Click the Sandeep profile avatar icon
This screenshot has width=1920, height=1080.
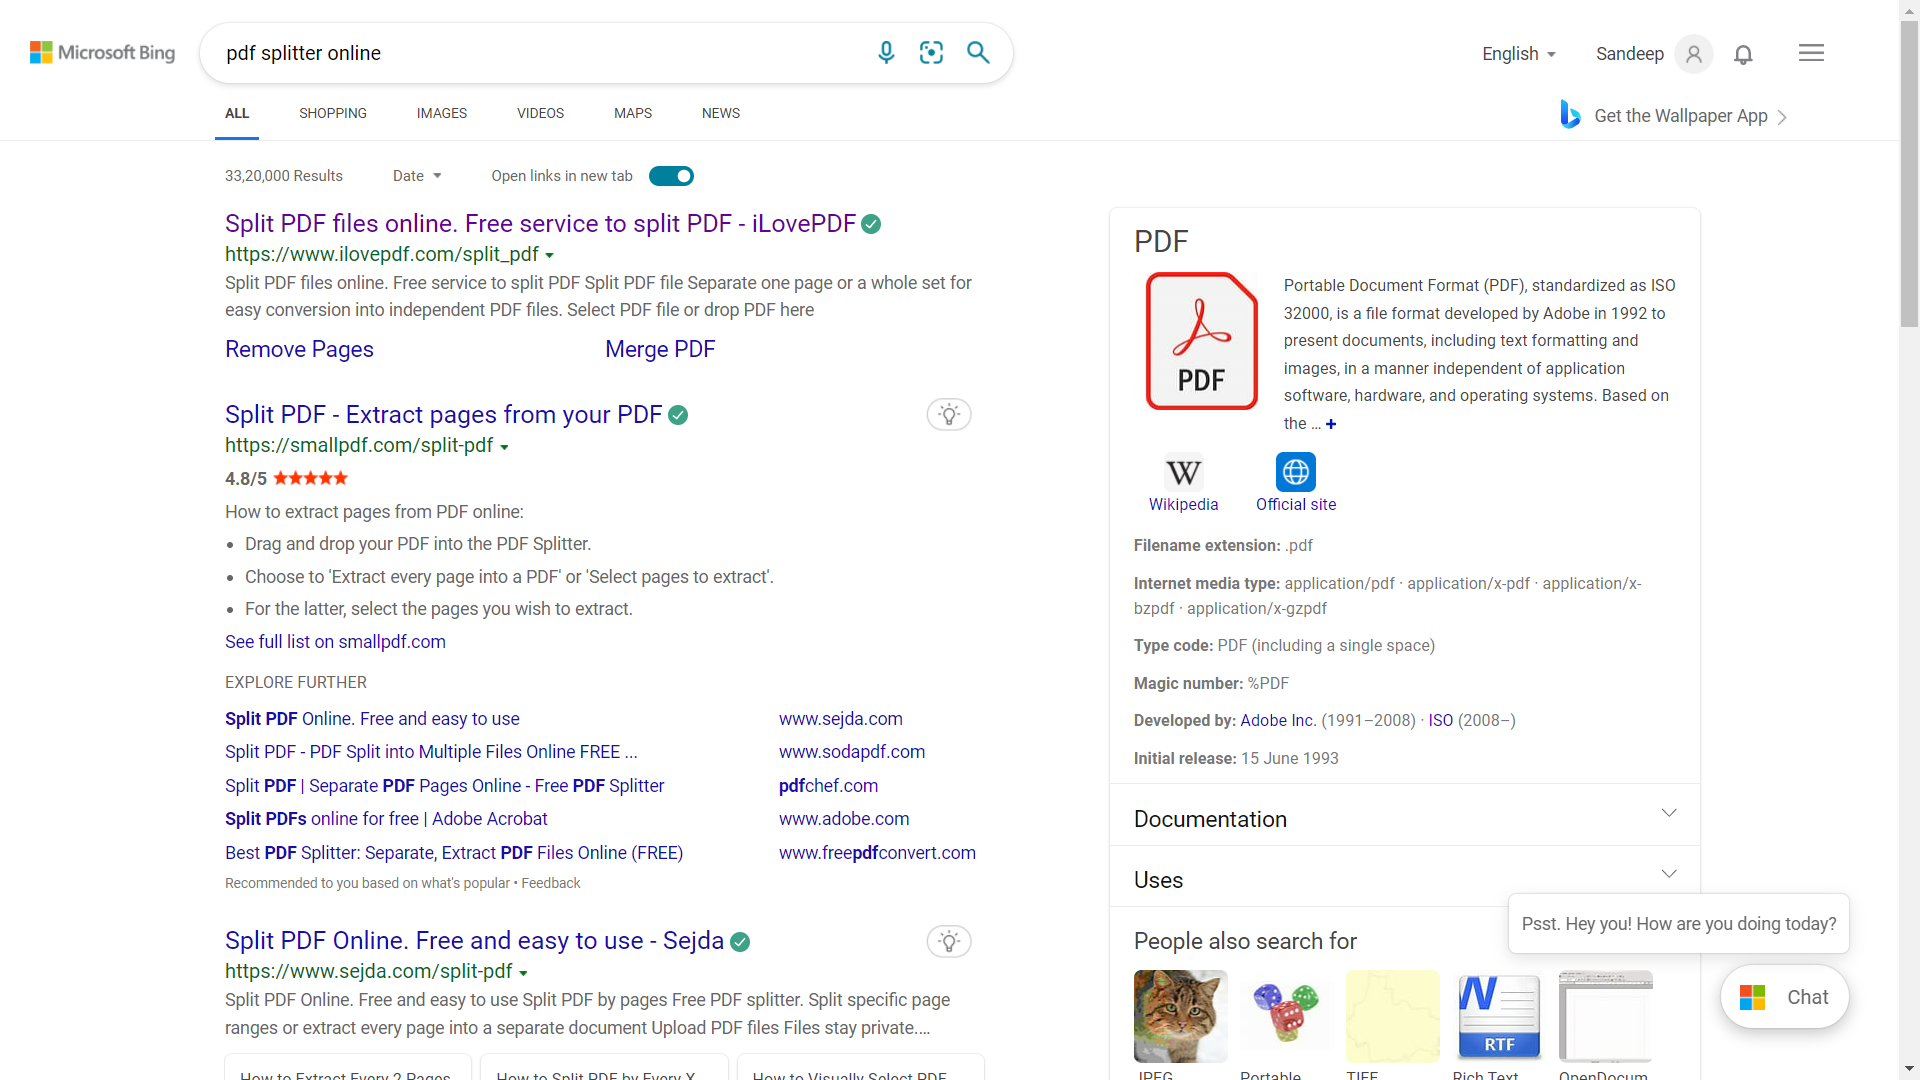1693,54
